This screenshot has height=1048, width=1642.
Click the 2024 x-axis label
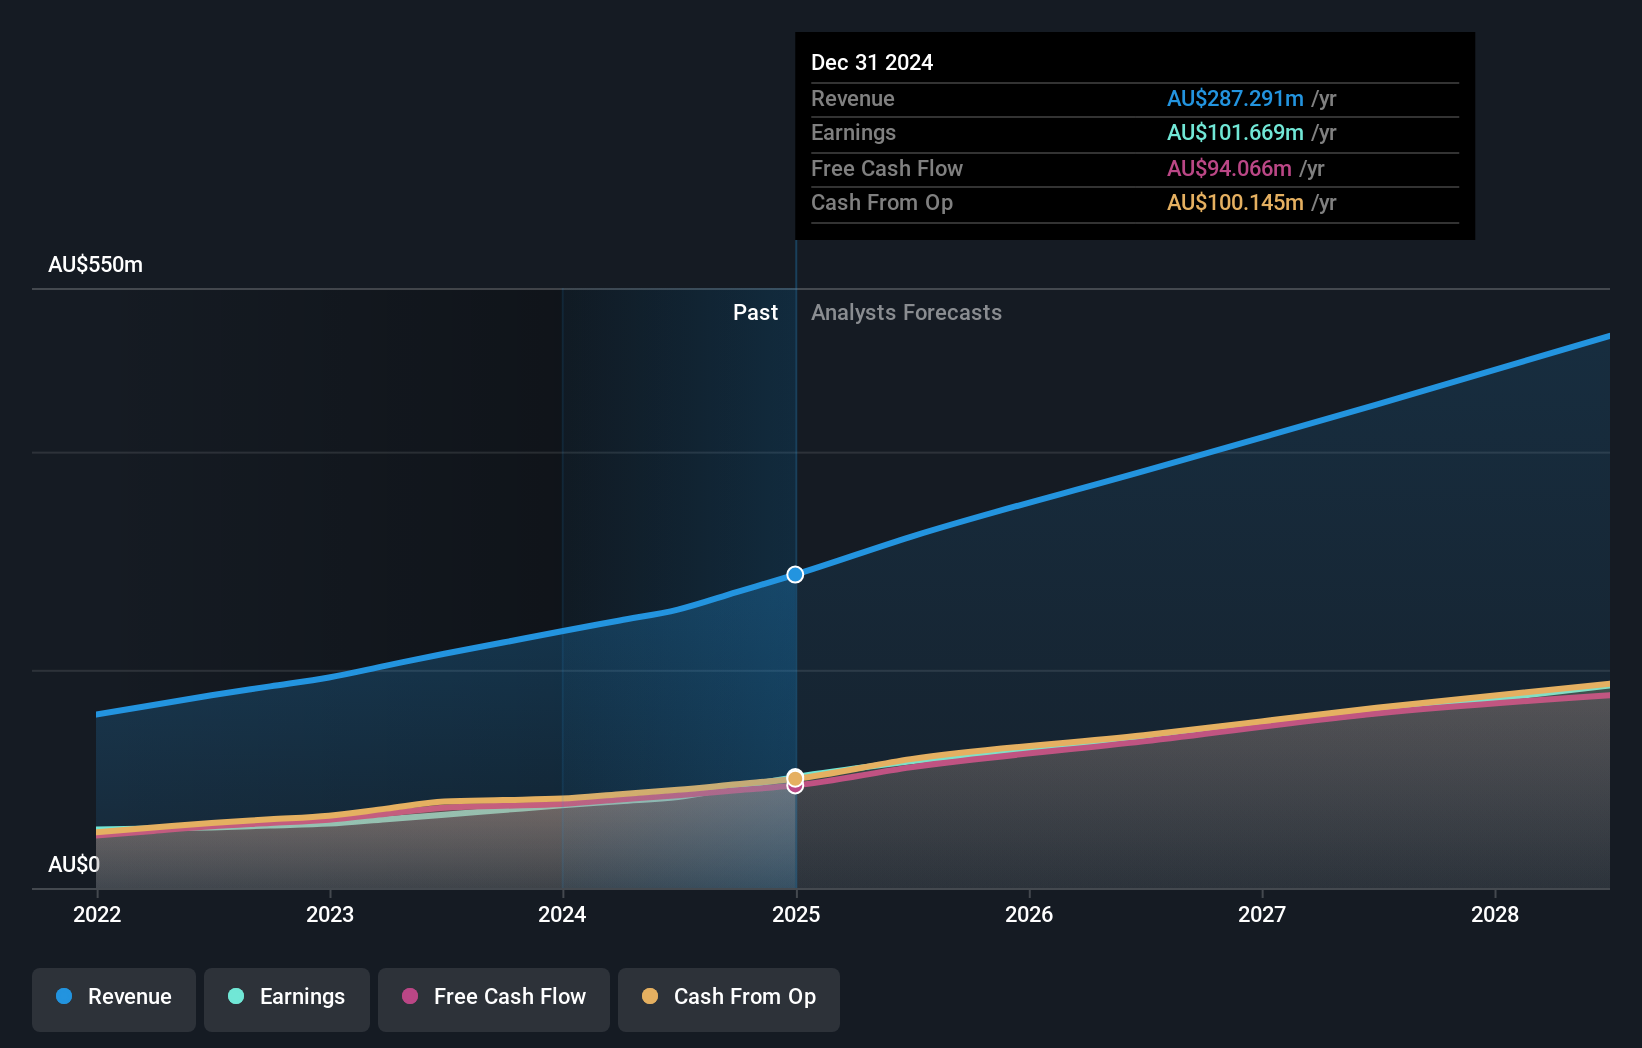point(562,914)
